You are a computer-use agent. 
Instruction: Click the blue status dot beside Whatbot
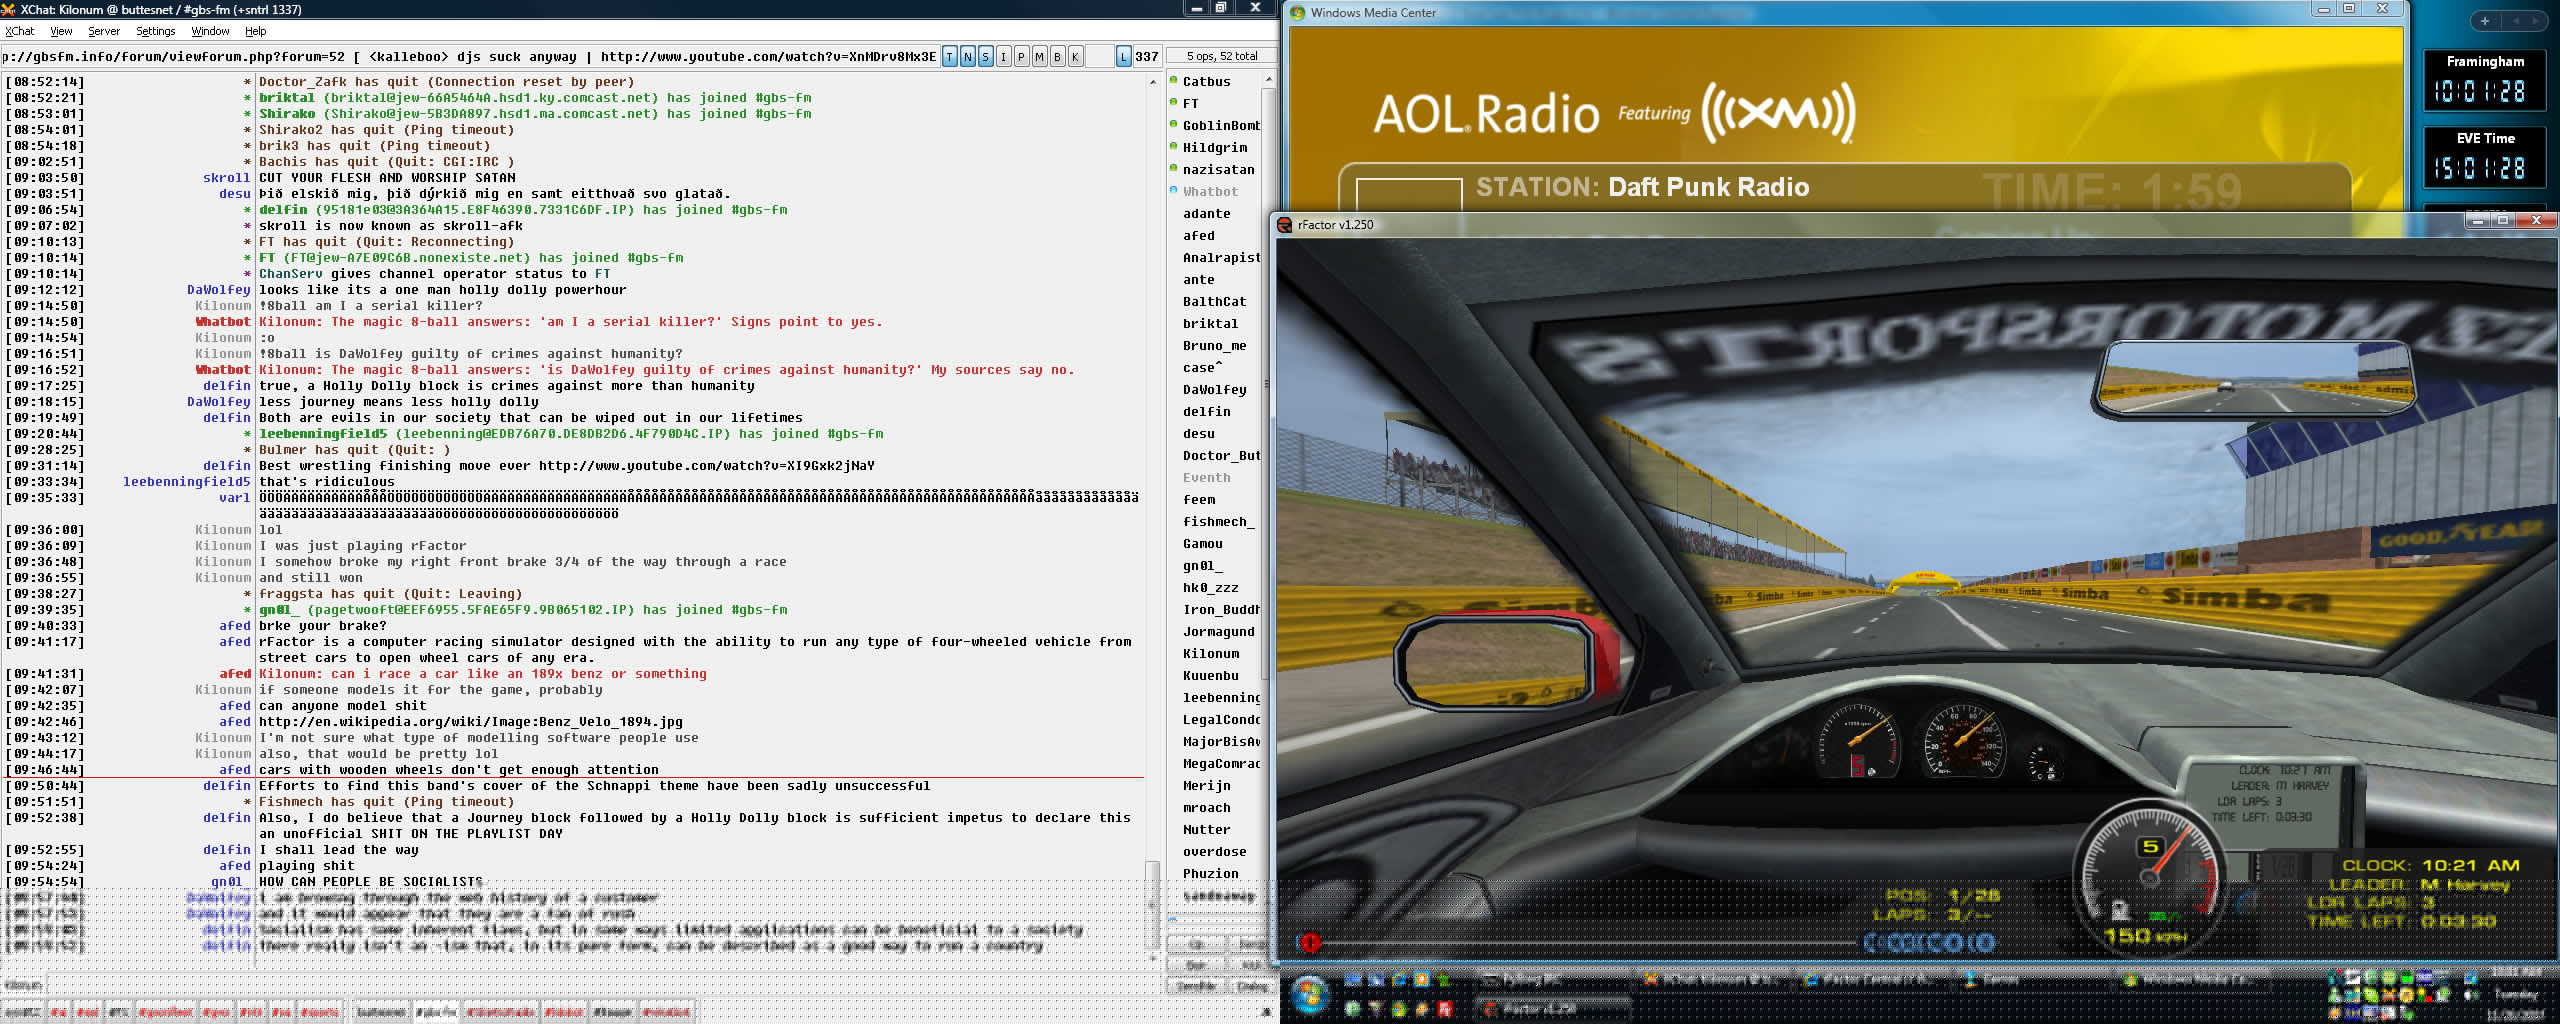(1174, 190)
